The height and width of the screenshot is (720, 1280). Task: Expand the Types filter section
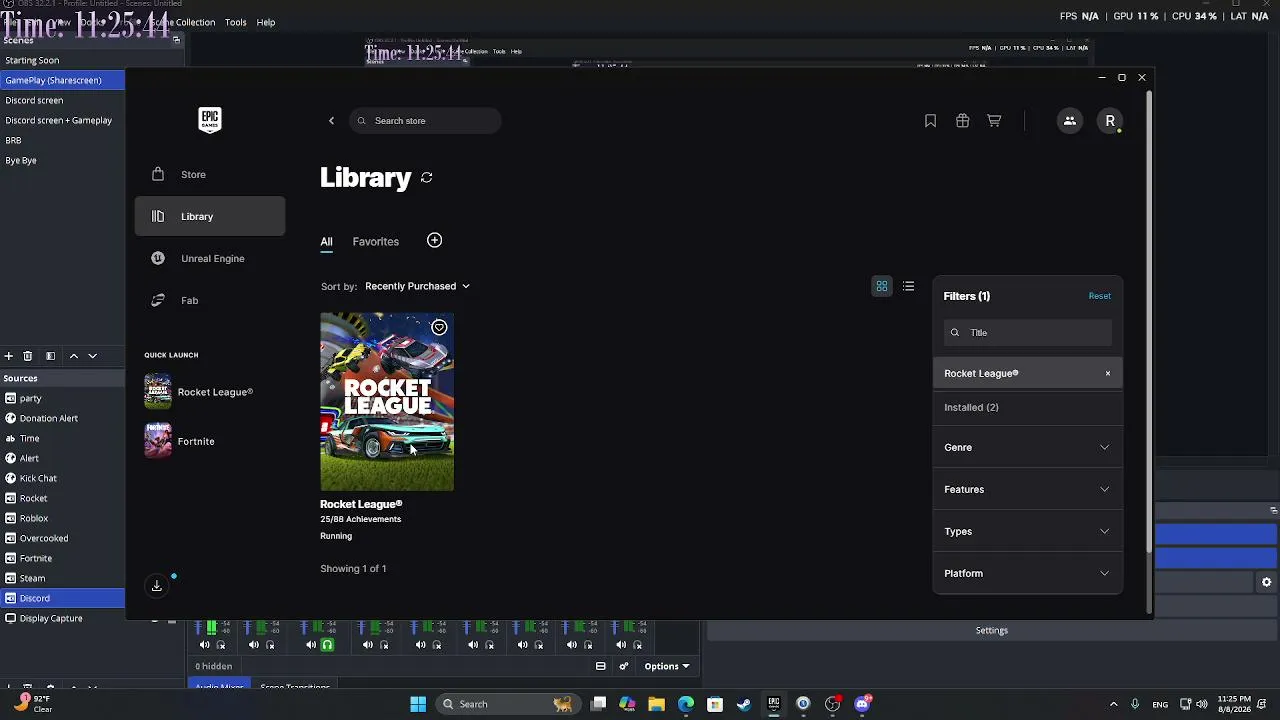point(1028,532)
